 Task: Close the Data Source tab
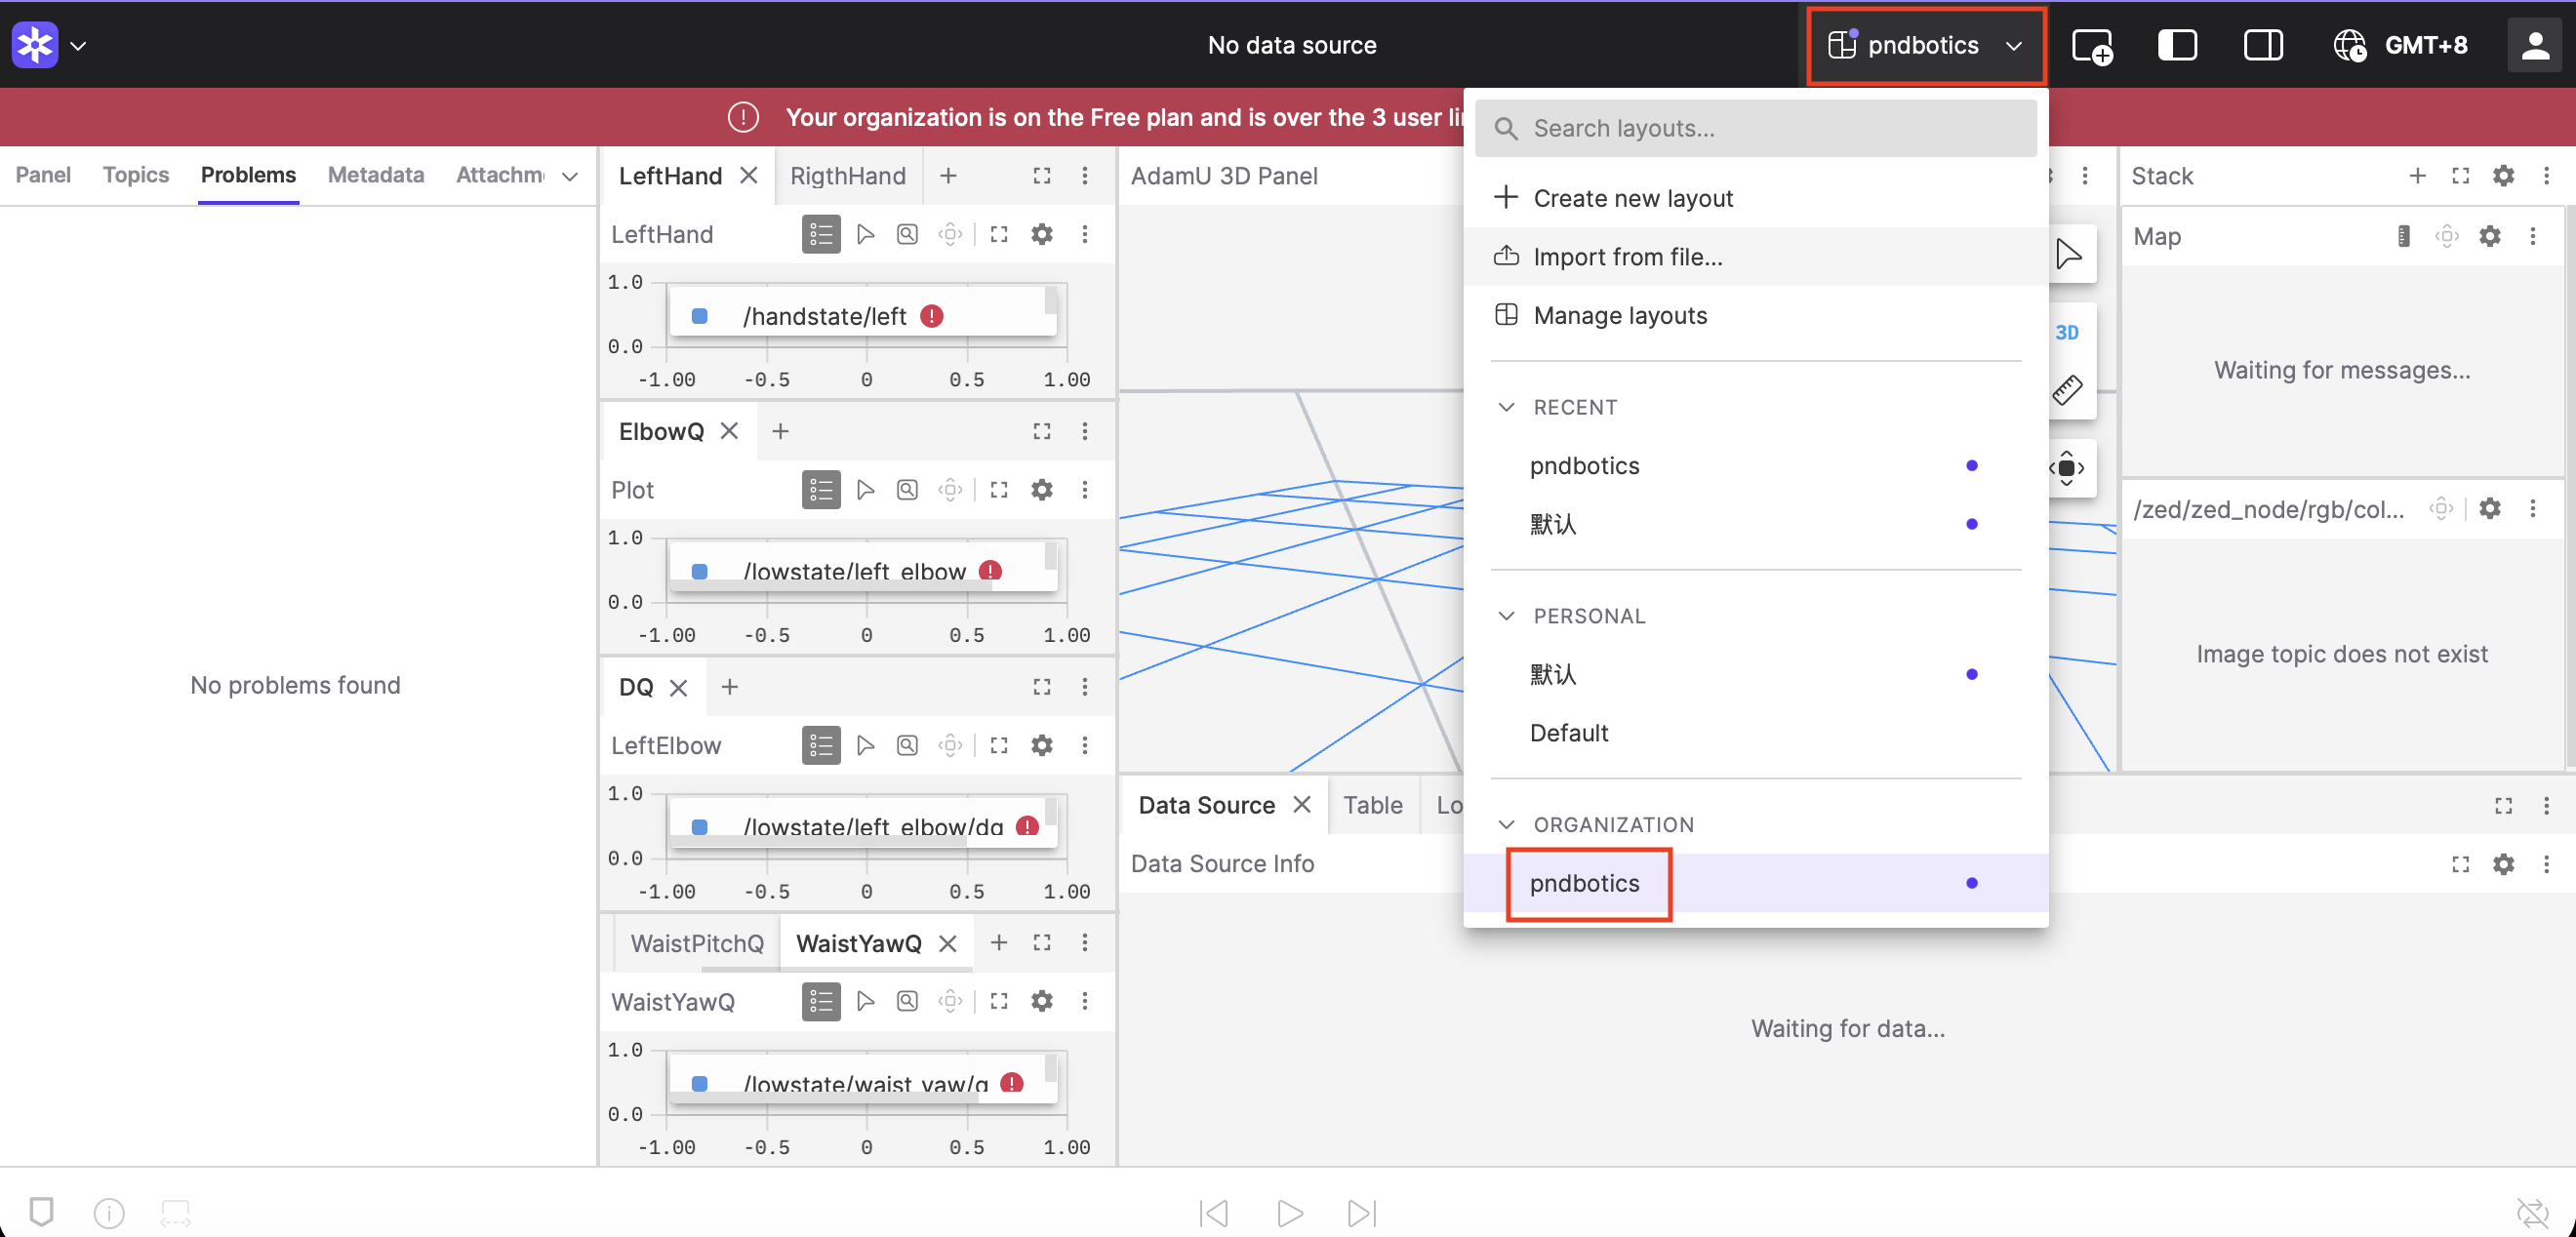[1302, 805]
